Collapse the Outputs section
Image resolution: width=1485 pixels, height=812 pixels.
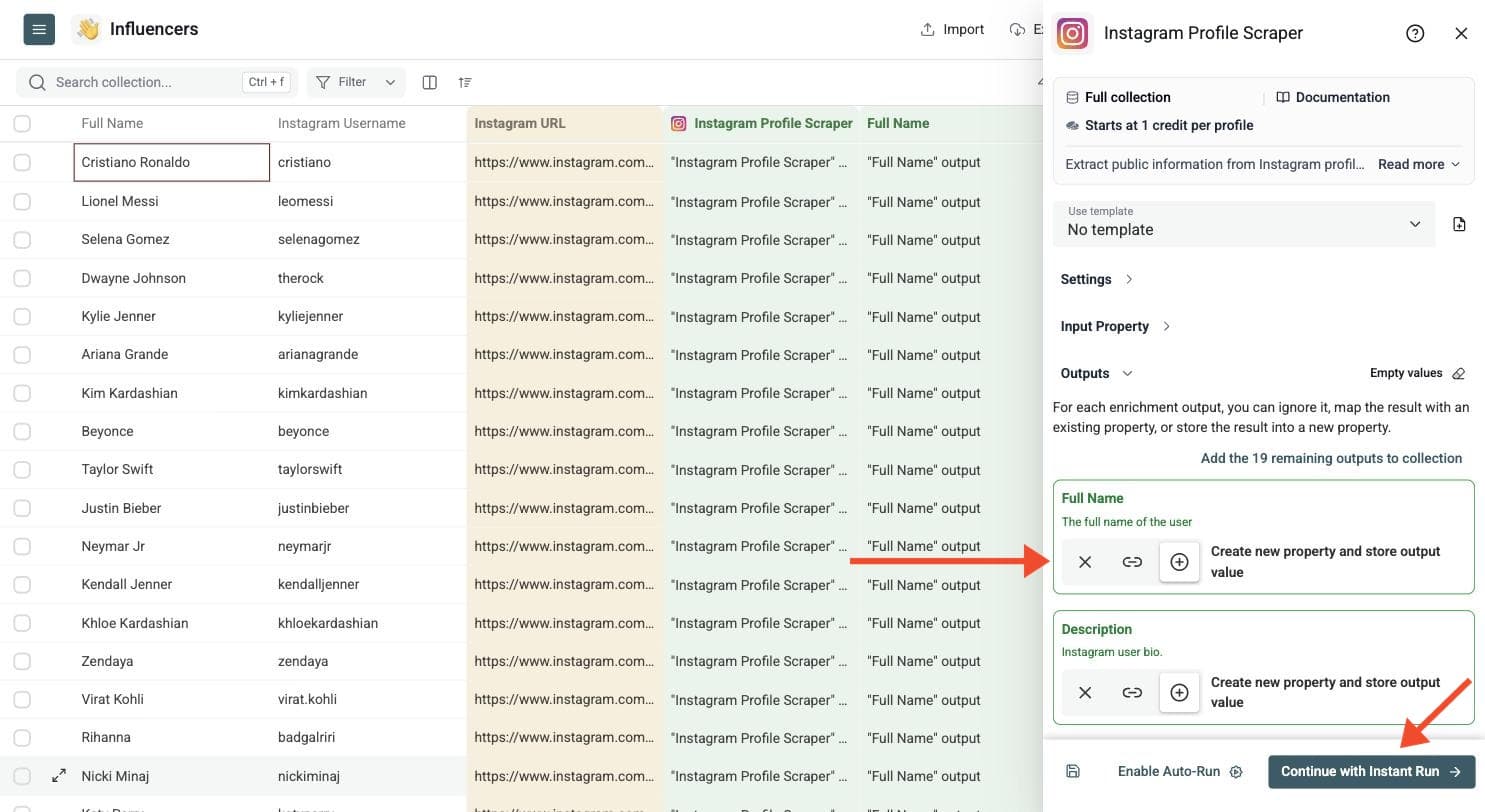point(1096,373)
